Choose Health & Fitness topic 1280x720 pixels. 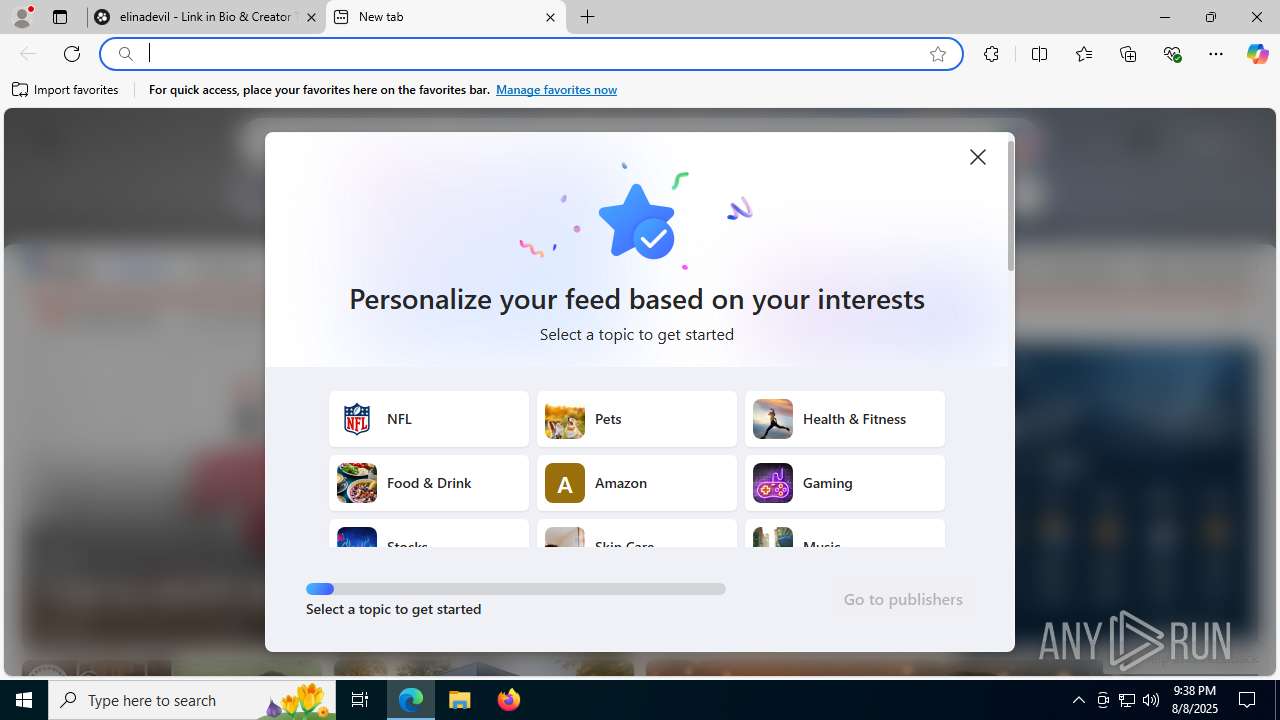pos(845,419)
